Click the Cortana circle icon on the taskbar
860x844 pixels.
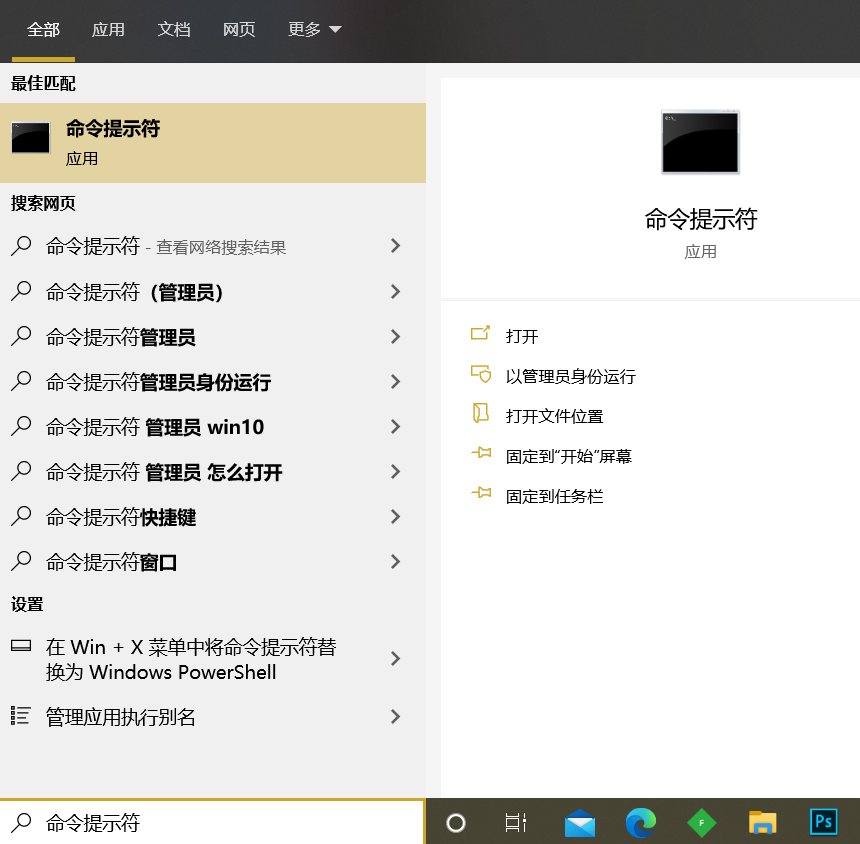[x=455, y=822]
